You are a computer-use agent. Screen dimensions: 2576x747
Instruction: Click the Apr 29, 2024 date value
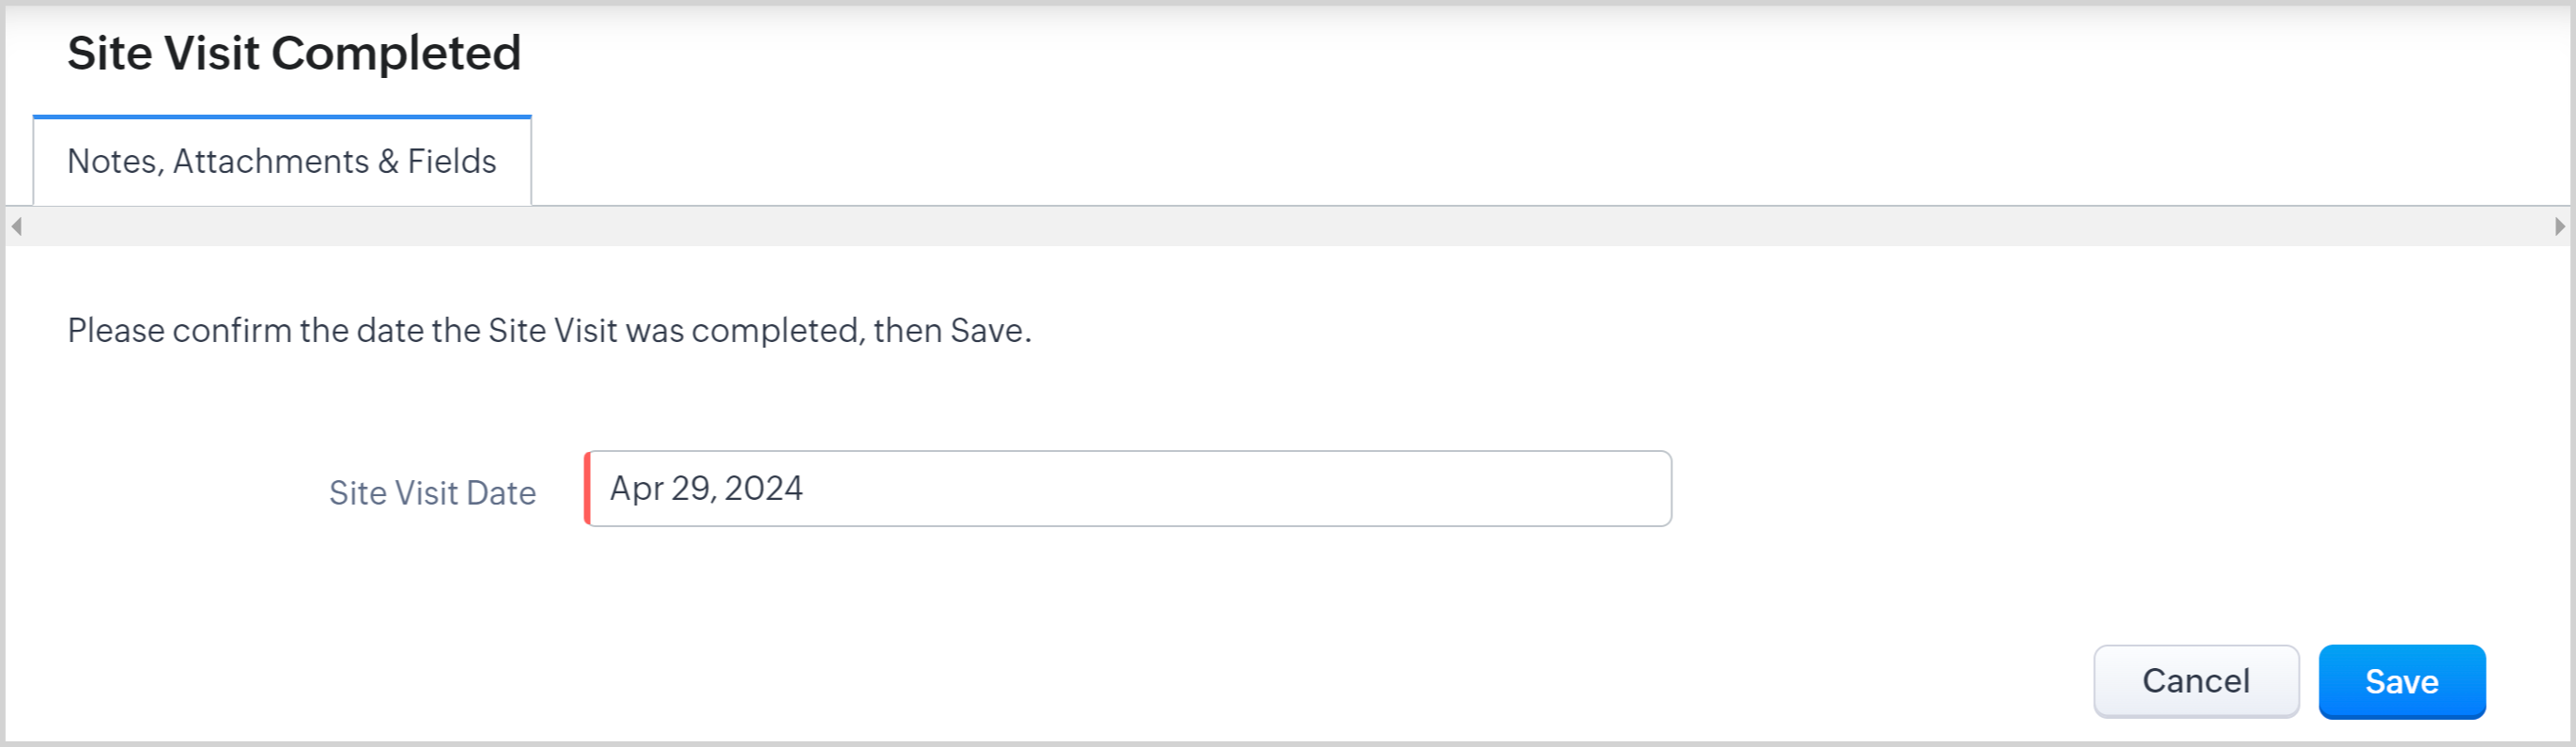click(706, 489)
